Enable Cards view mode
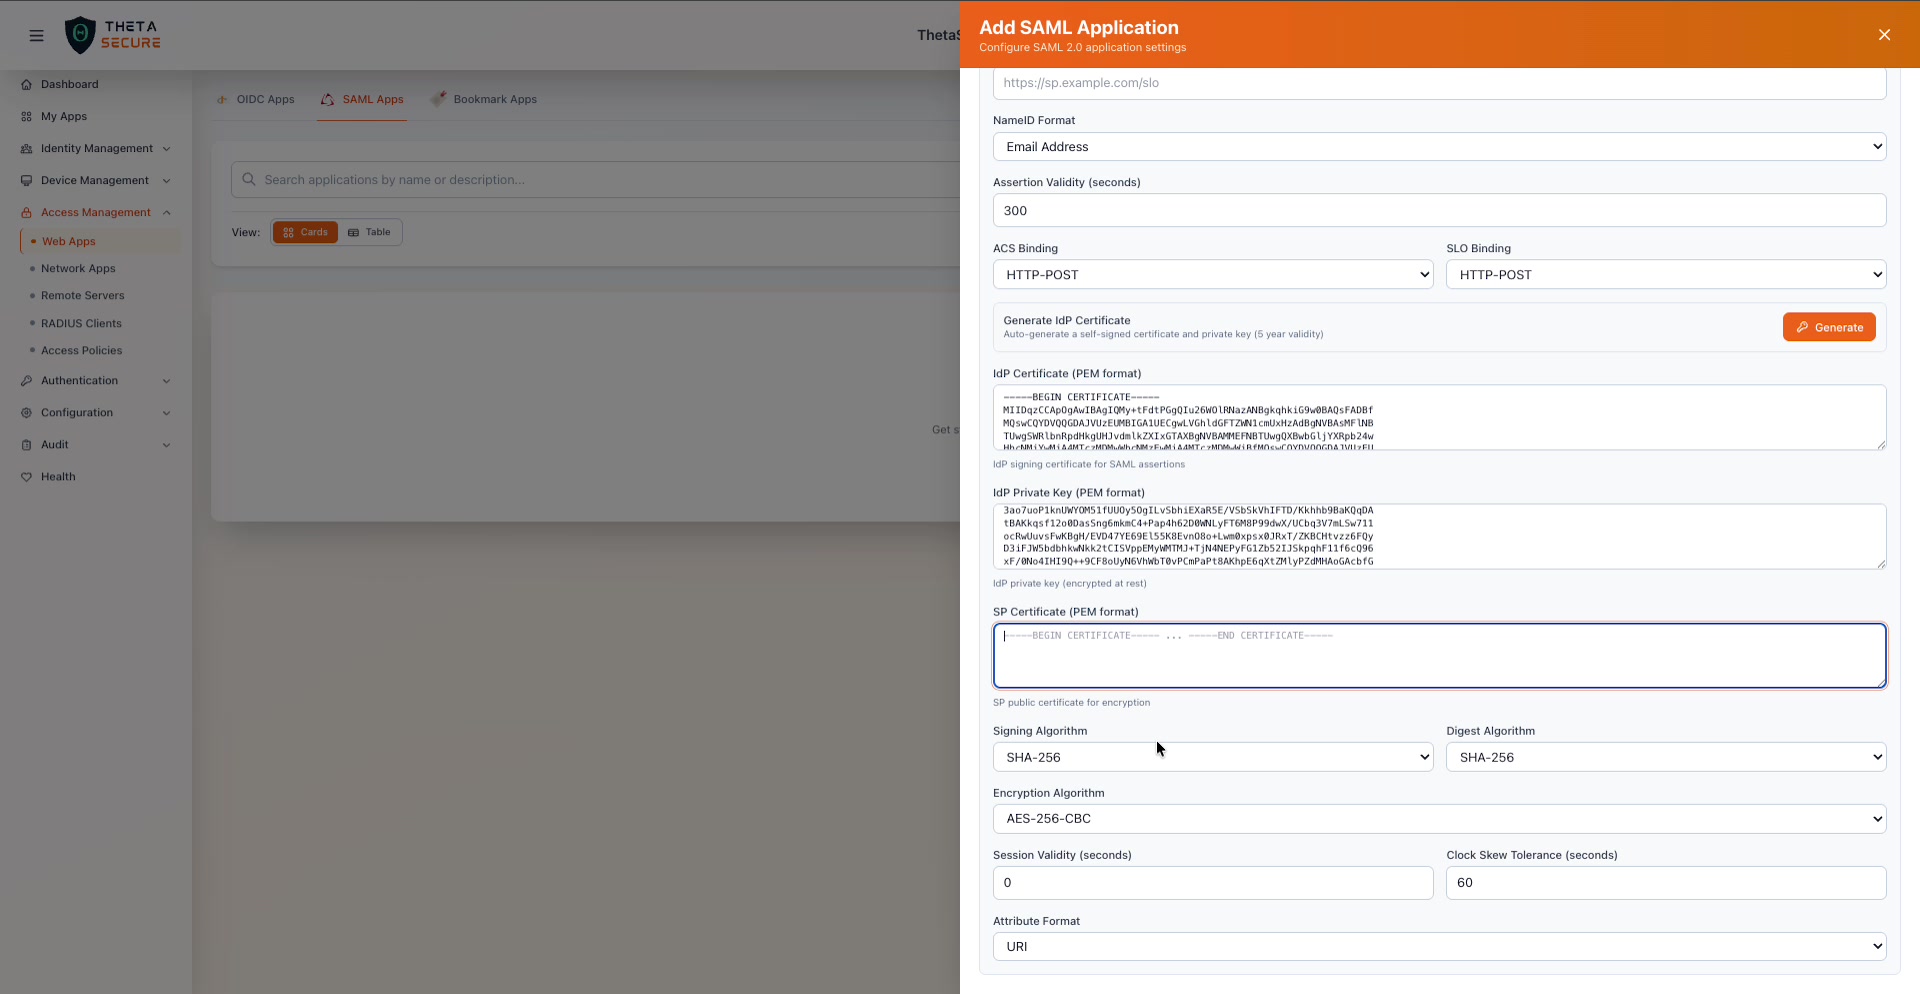1920x994 pixels. [x=305, y=232]
